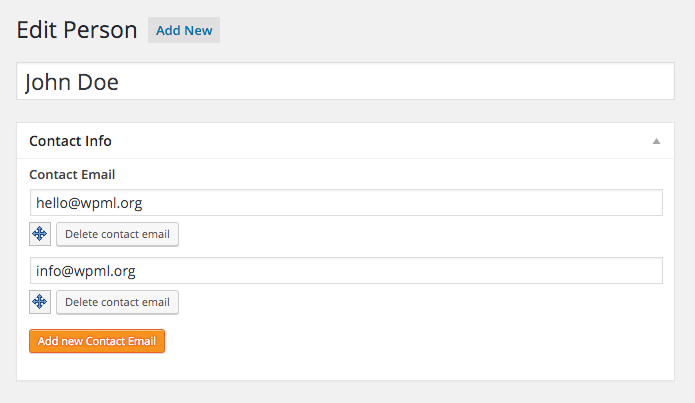Screen dimensions: 695x403
Task: Click the Contact Info panel heading
Action: [70, 141]
